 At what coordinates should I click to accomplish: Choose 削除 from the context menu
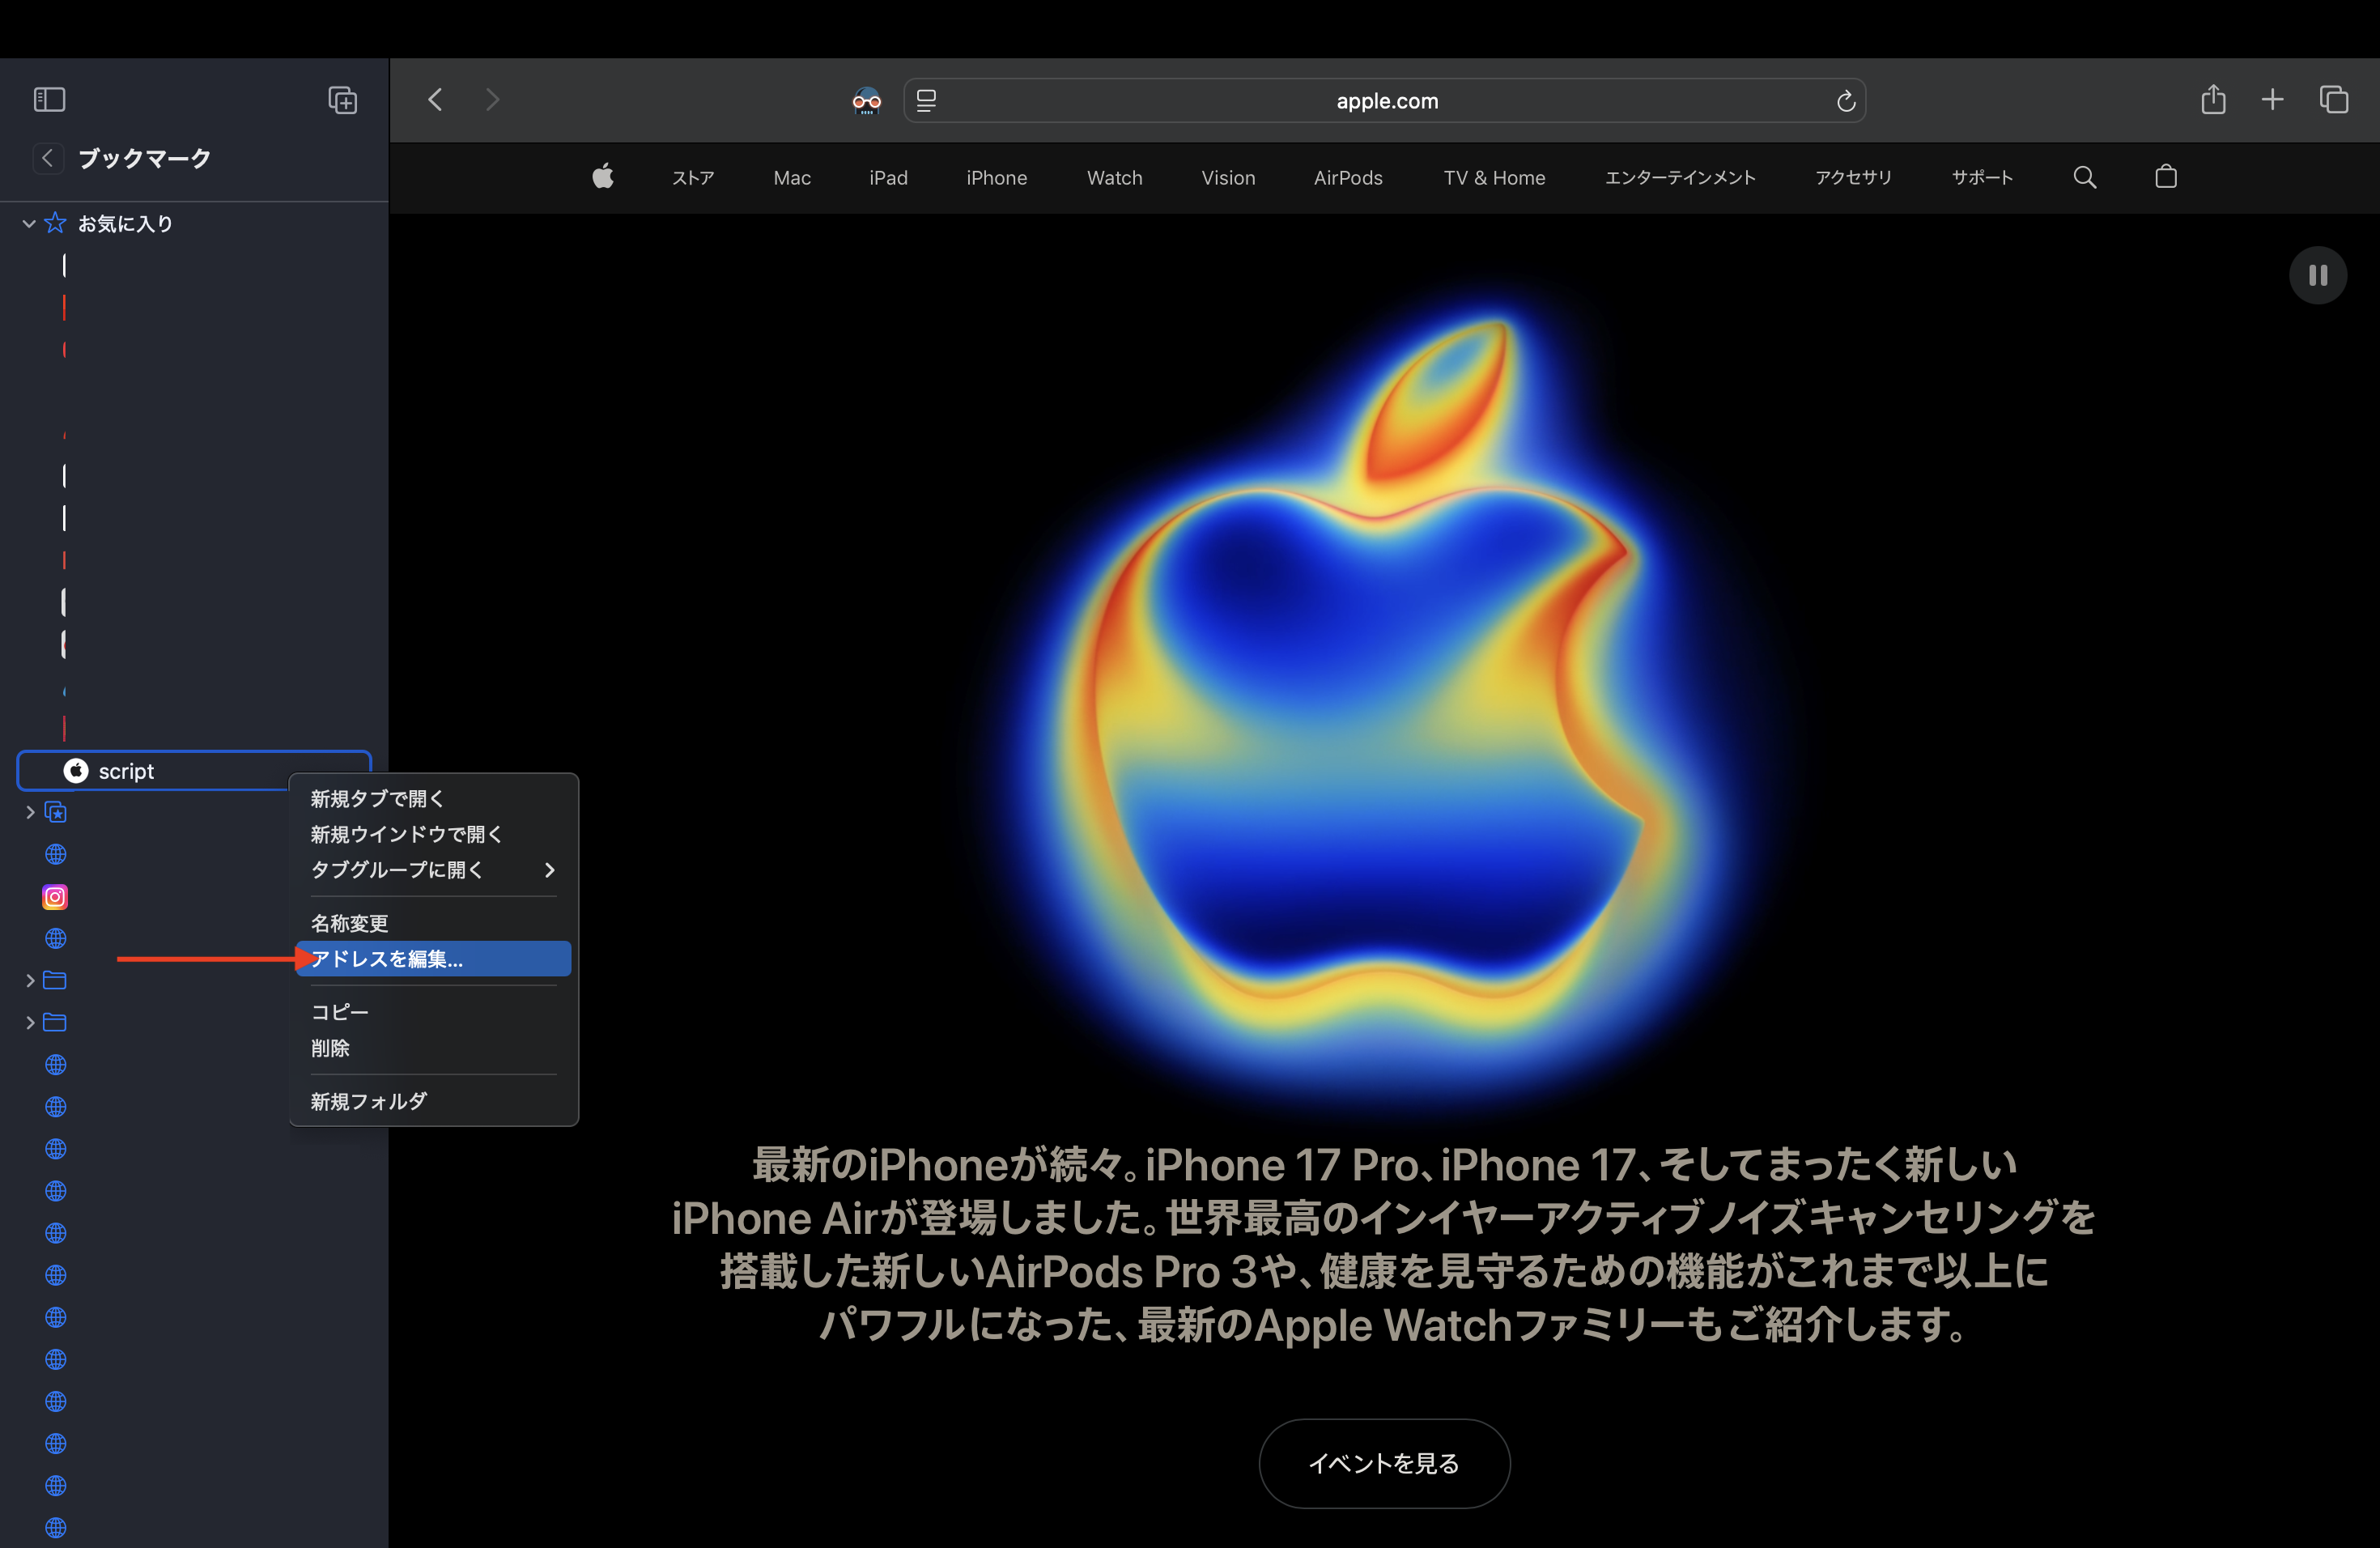tap(330, 1048)
